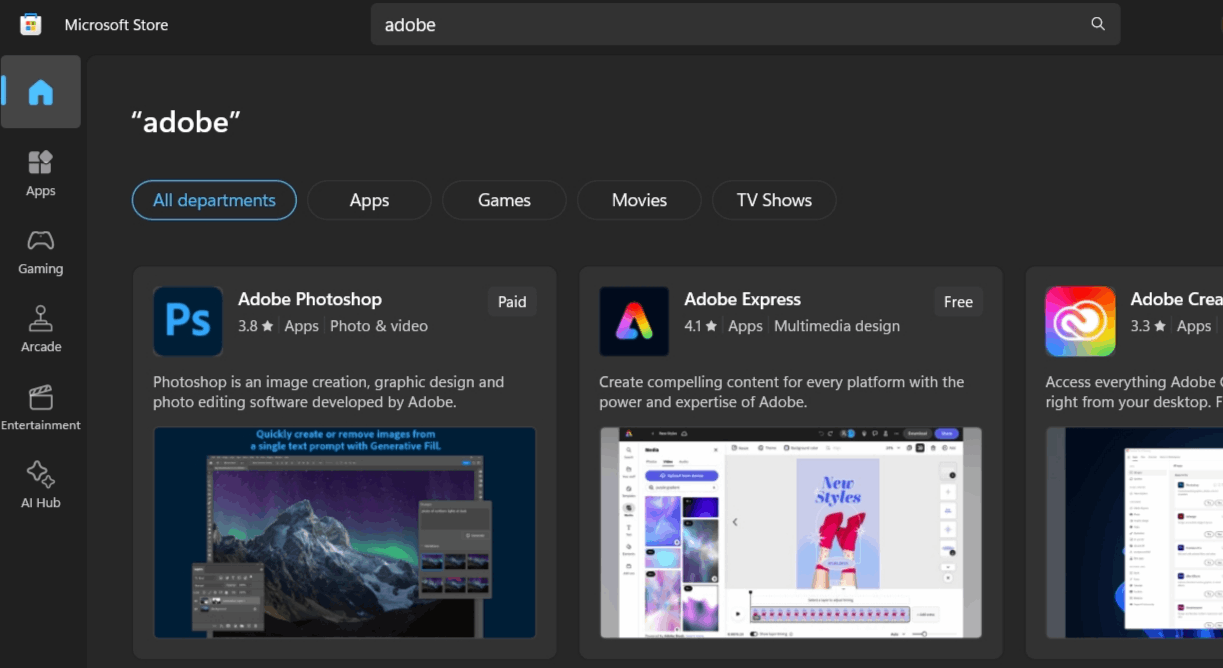Image resolution: width=1223 pixels, height=668 pixels.
Task: Open the Adobe Express title link
Action: click(742, 299)
